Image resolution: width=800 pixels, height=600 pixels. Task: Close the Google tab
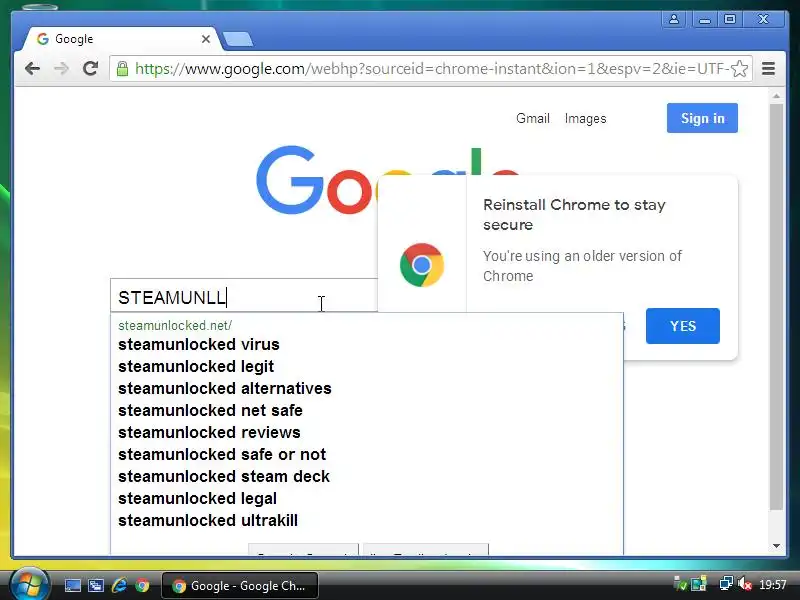click(x=206, y=39)
